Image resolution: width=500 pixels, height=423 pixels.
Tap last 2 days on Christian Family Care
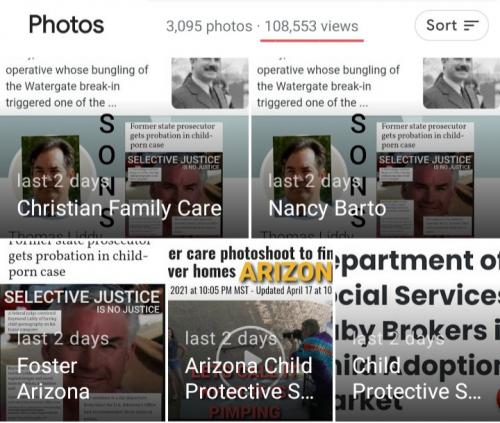pyautogui.click(x=63, y=181)
